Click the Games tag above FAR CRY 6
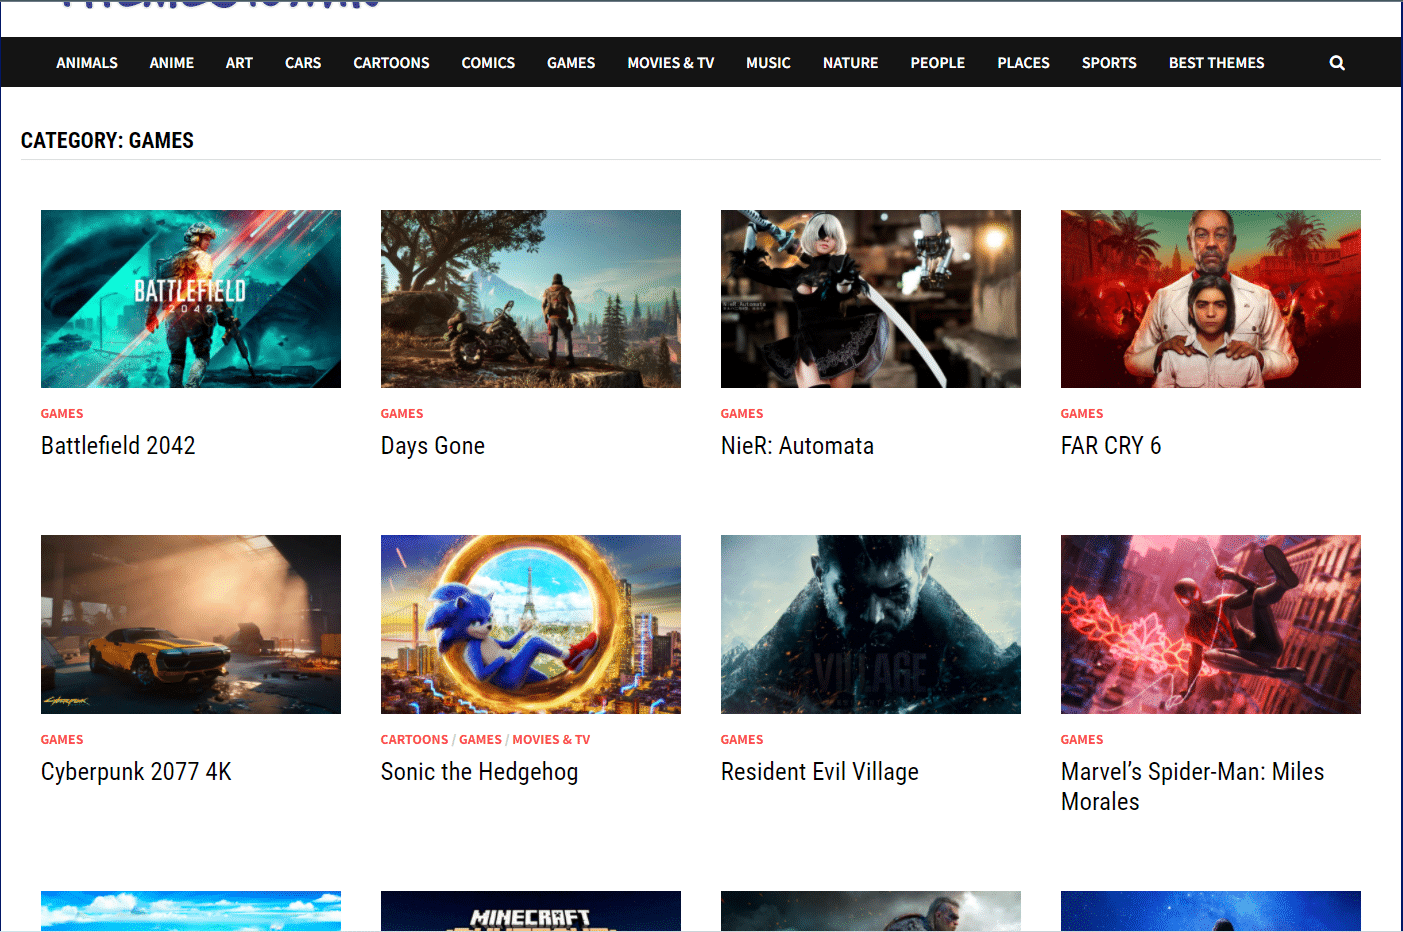This screenshot has width=1403, height=932. pos(1082,414)
